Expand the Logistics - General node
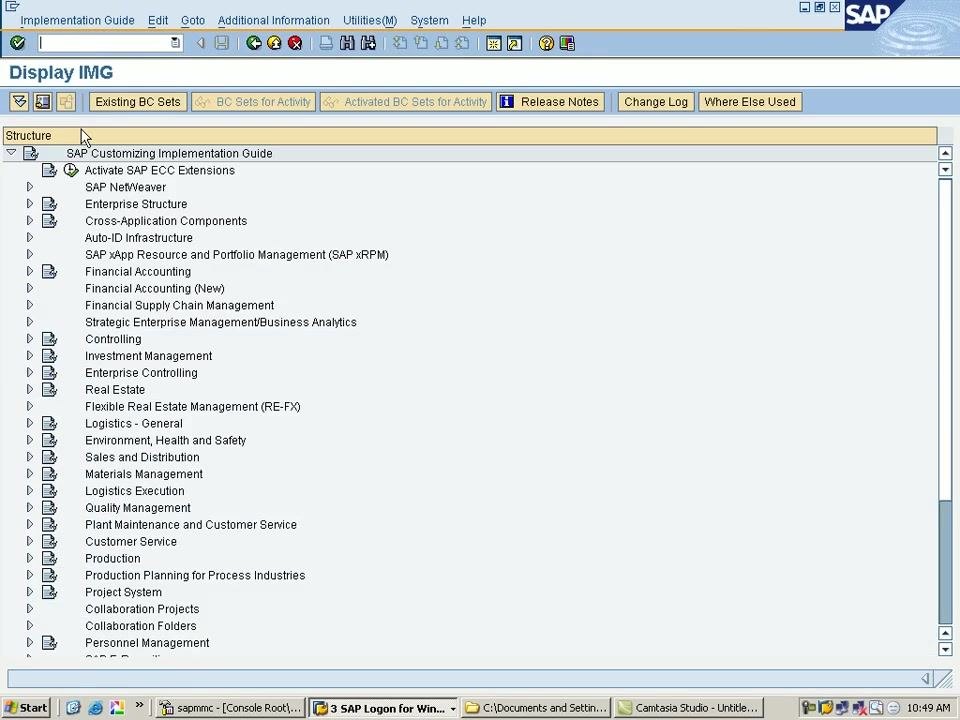960x720 pixels. [29, 423]
